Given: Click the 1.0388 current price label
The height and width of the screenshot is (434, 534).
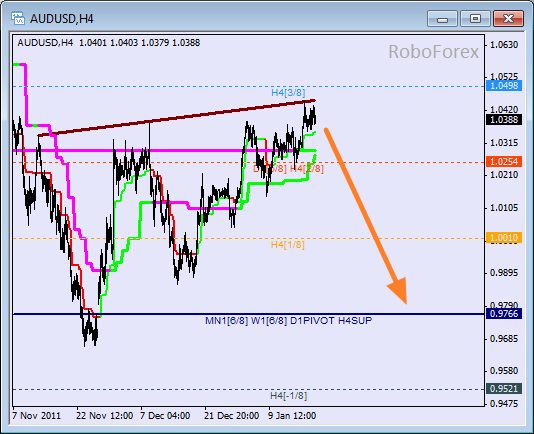Looking at the screenshot, I should [504, 120].
